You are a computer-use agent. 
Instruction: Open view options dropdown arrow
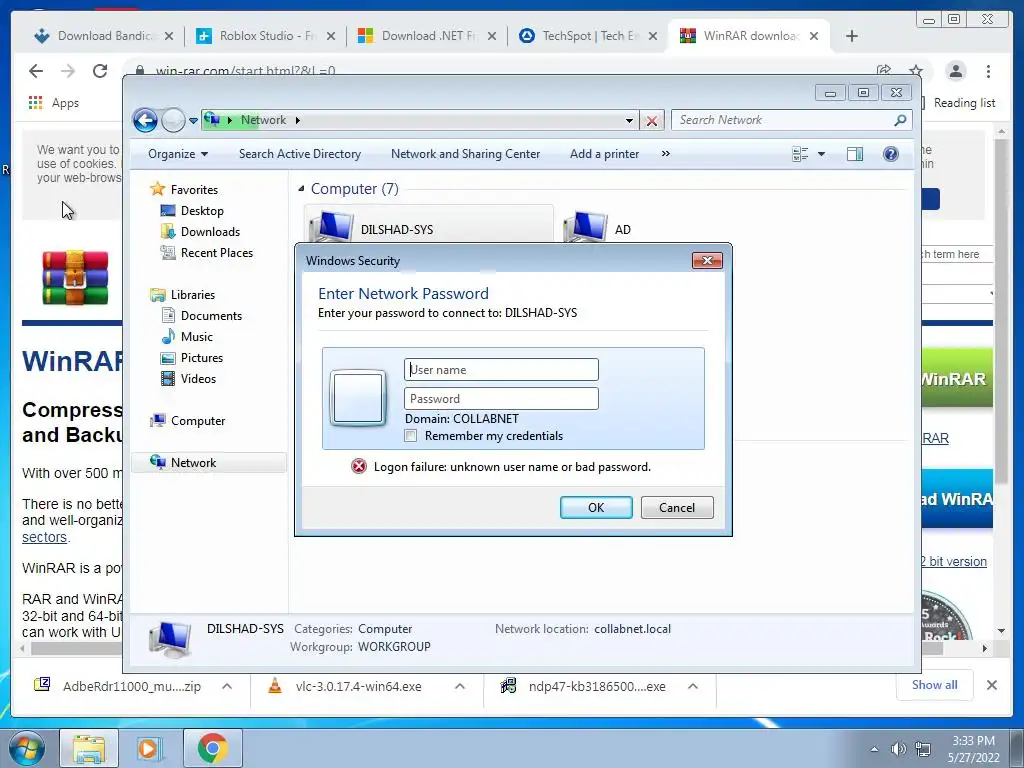[821, 154]
